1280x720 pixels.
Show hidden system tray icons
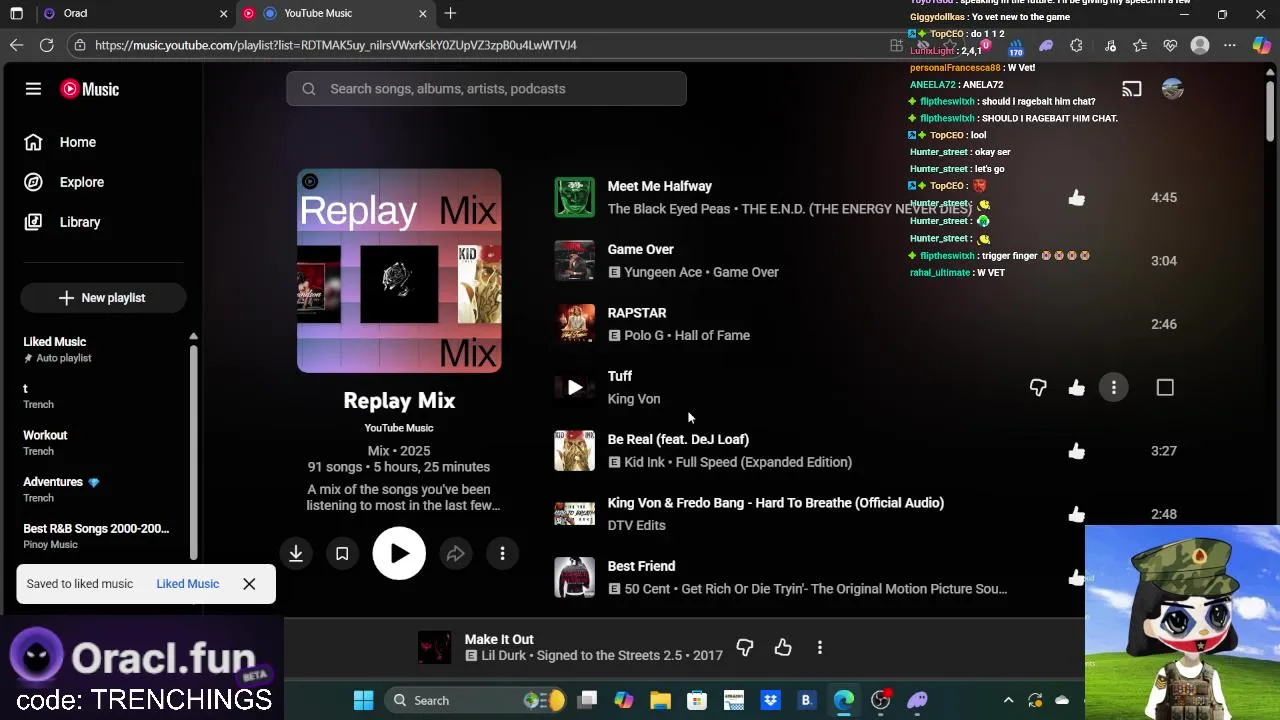click(1008, 700)
